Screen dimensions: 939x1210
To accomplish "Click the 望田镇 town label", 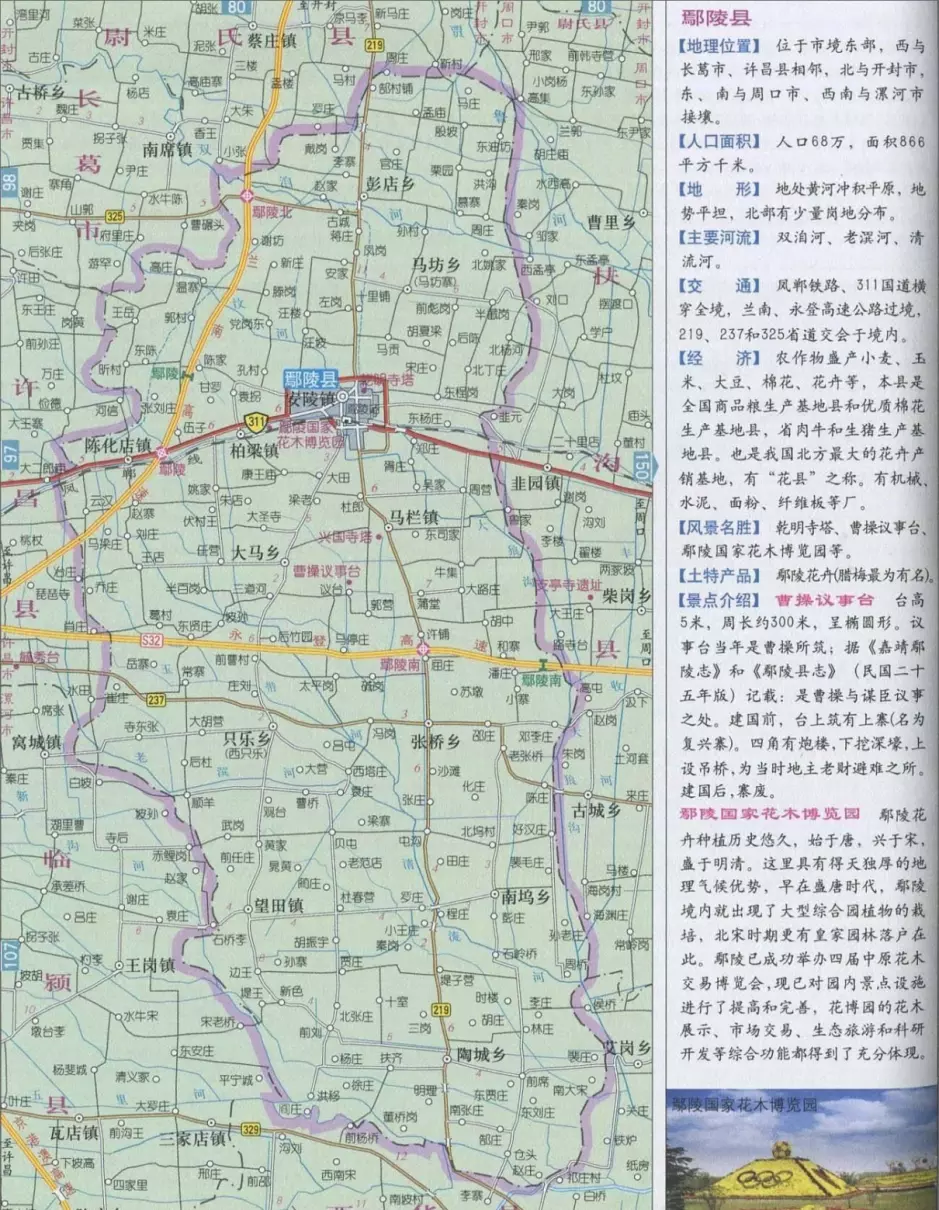I will click(x=279, y=906).
